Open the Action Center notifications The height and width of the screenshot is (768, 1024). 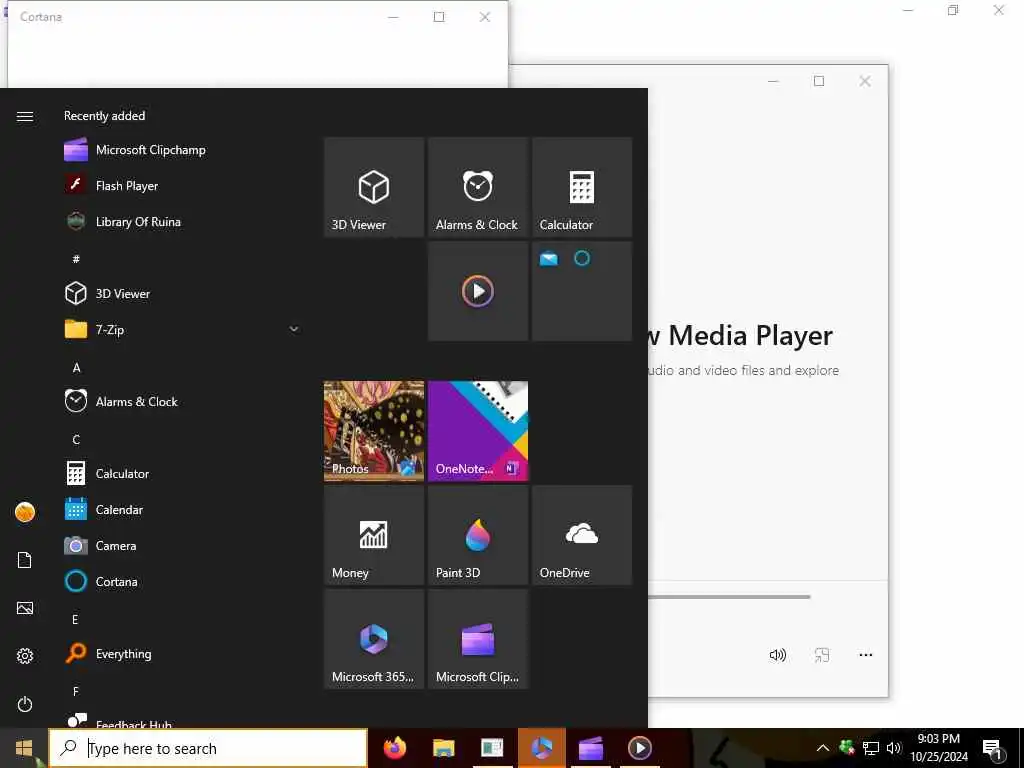[x=993, y=749]
